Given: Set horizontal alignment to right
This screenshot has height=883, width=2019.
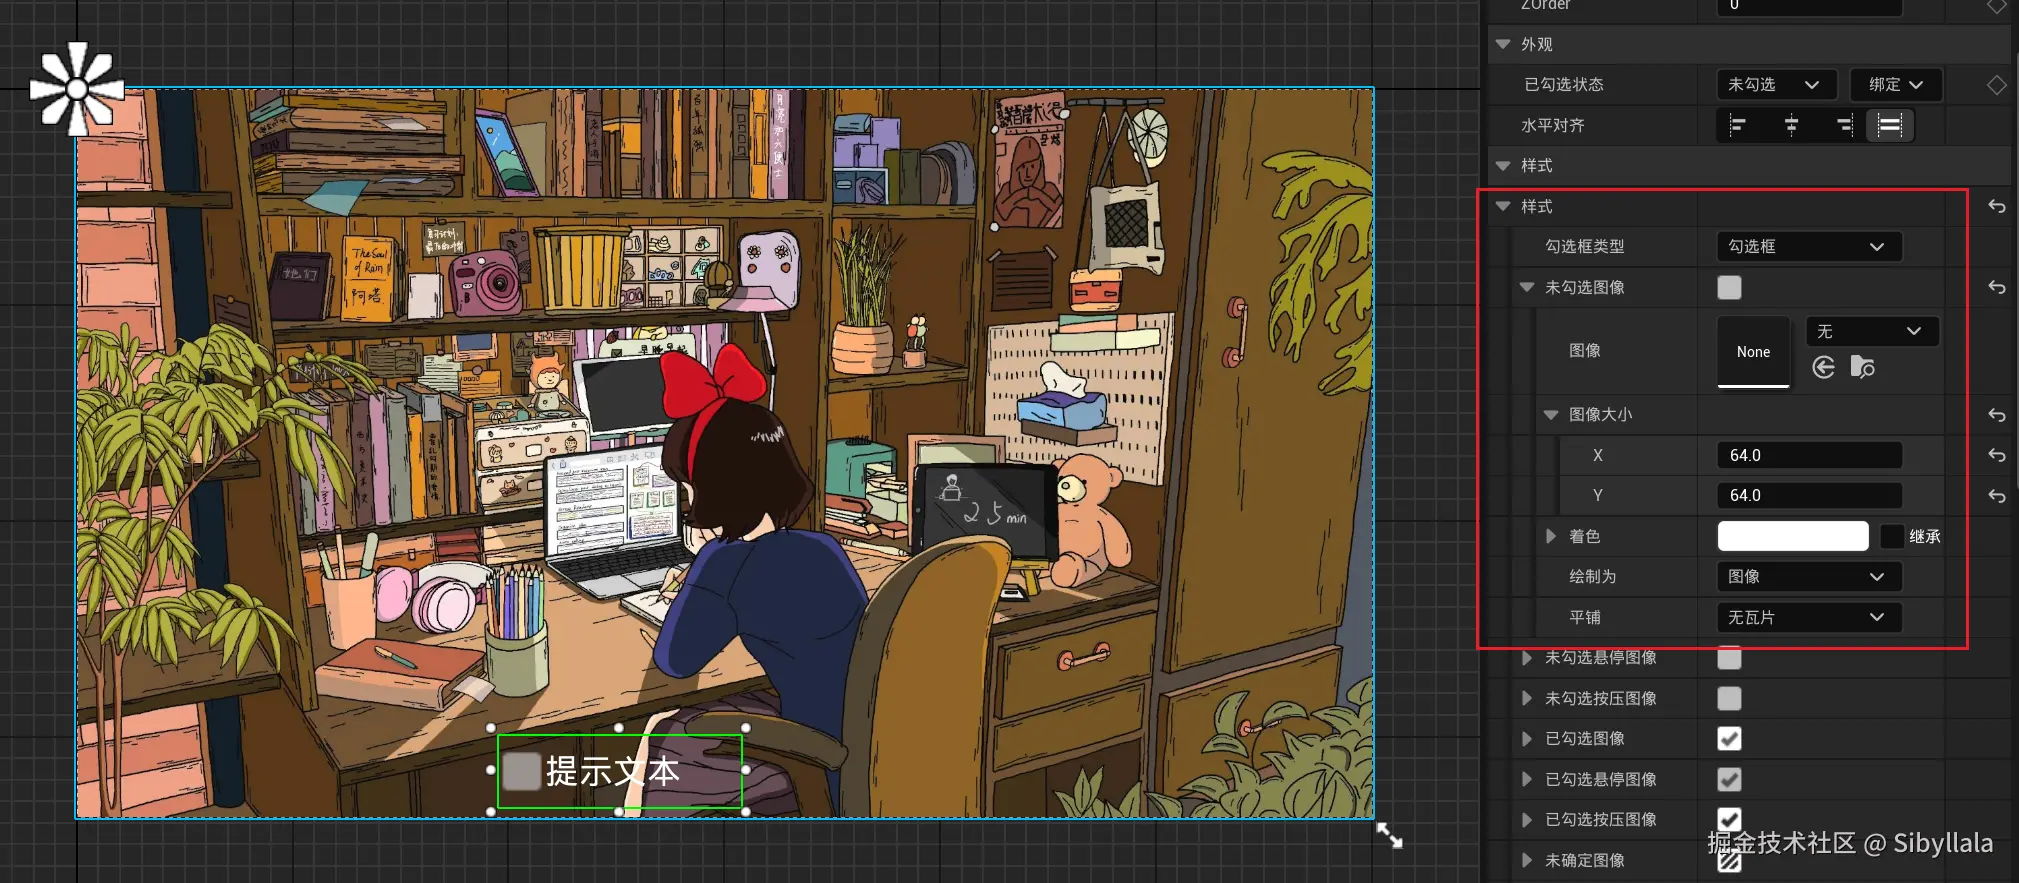Looking at the screenshot, I should pyautogui.click(x=1844, y=125).
